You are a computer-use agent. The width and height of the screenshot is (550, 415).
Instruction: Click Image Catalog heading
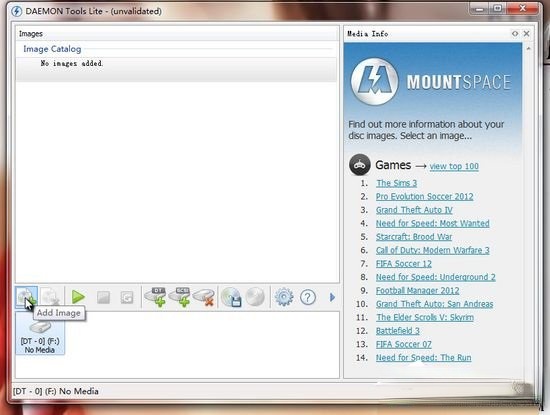[x=52, y=49]
